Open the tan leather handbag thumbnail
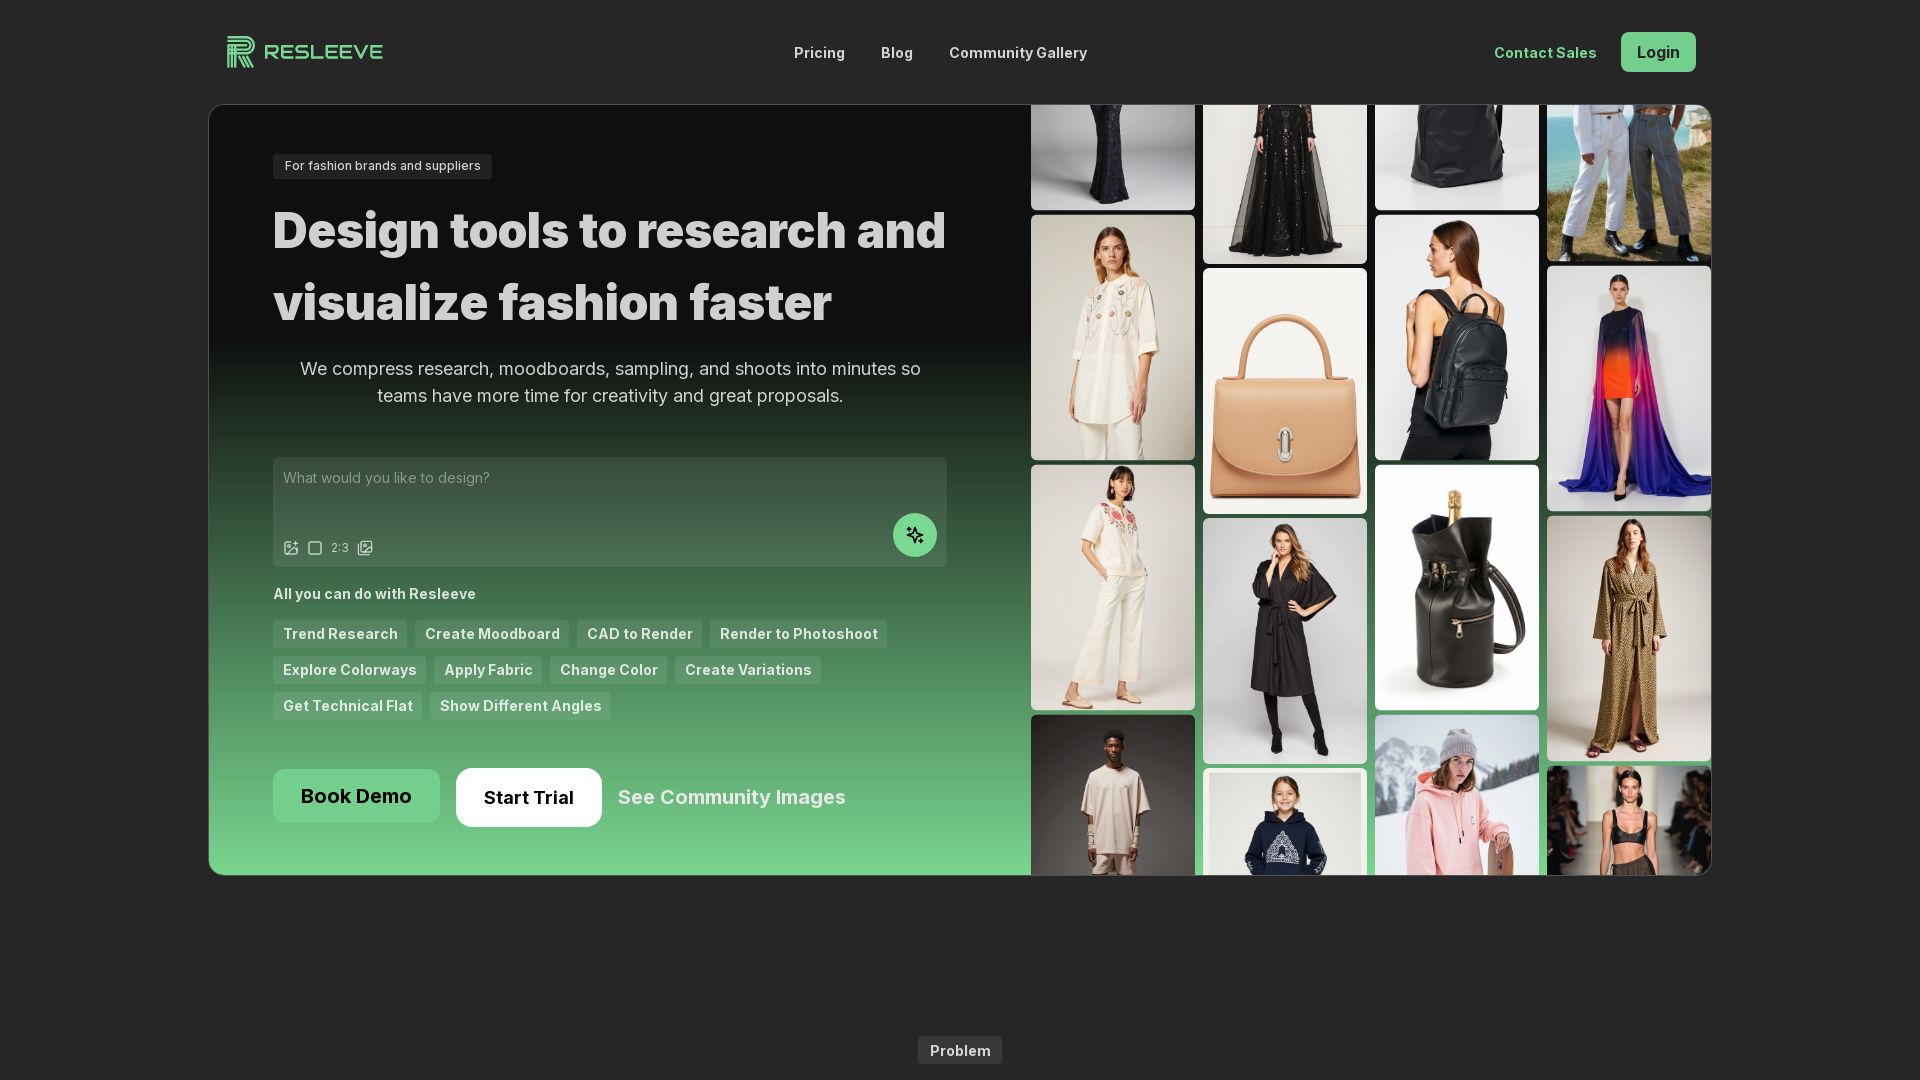Viewport: 1920px width, 1080px height. [x=1284, y=391]
